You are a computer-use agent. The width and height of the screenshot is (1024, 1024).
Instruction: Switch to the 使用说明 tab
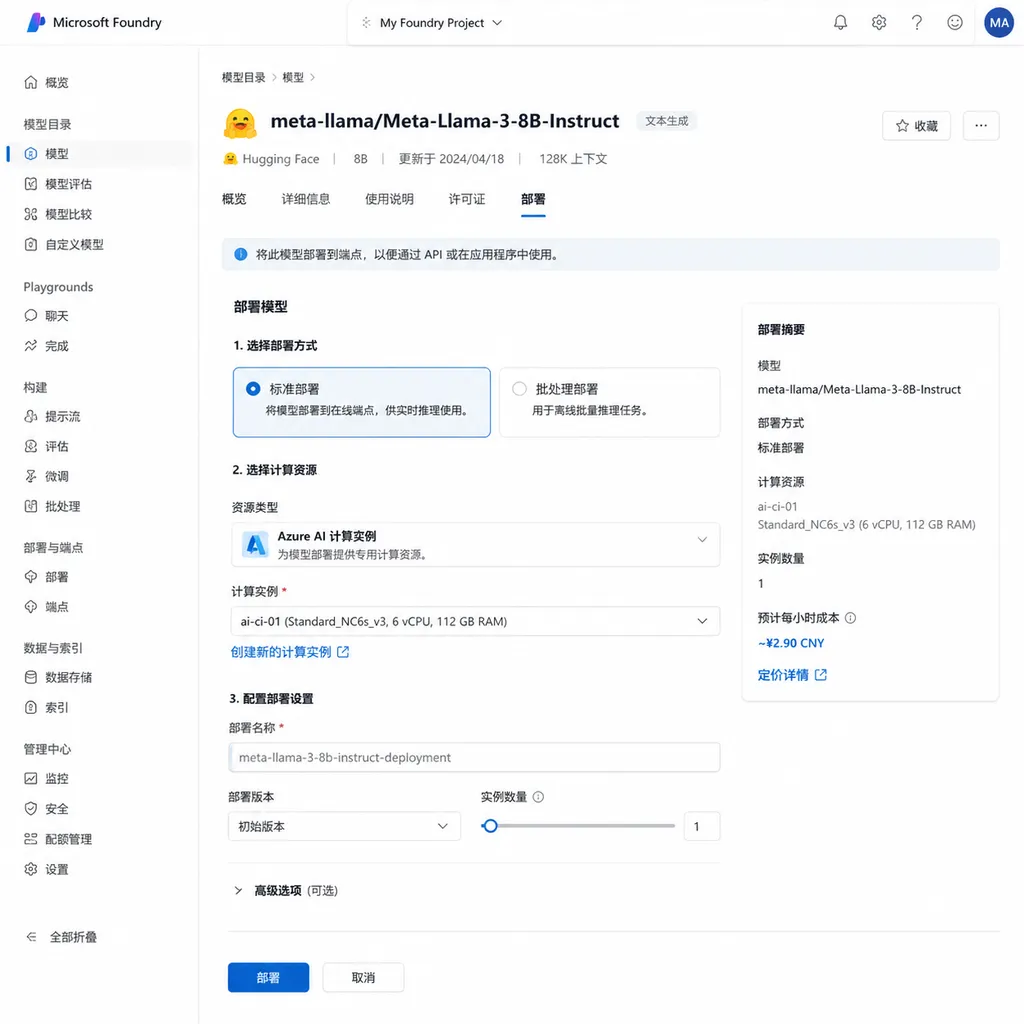click(389, 199)
